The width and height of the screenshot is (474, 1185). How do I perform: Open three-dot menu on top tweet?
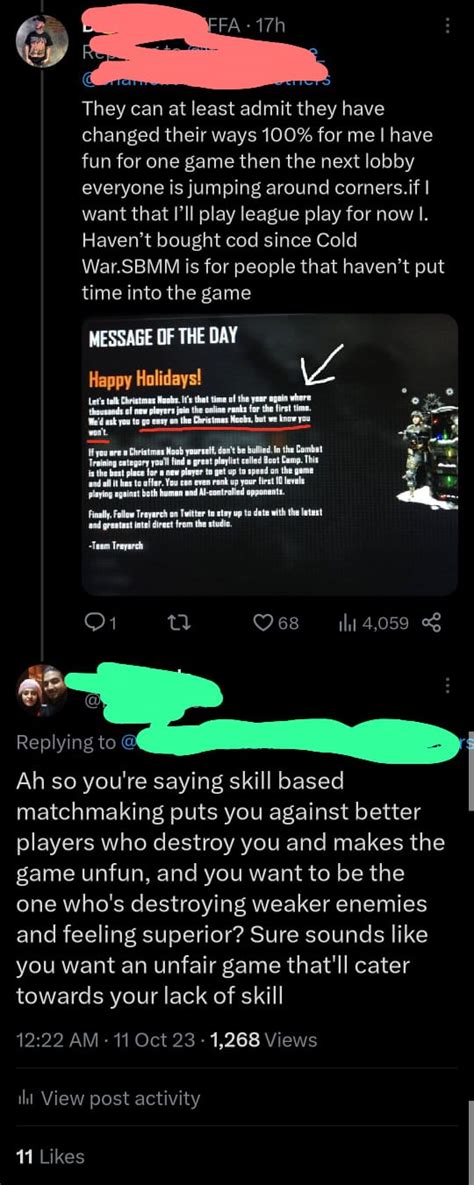pos(448,26)
